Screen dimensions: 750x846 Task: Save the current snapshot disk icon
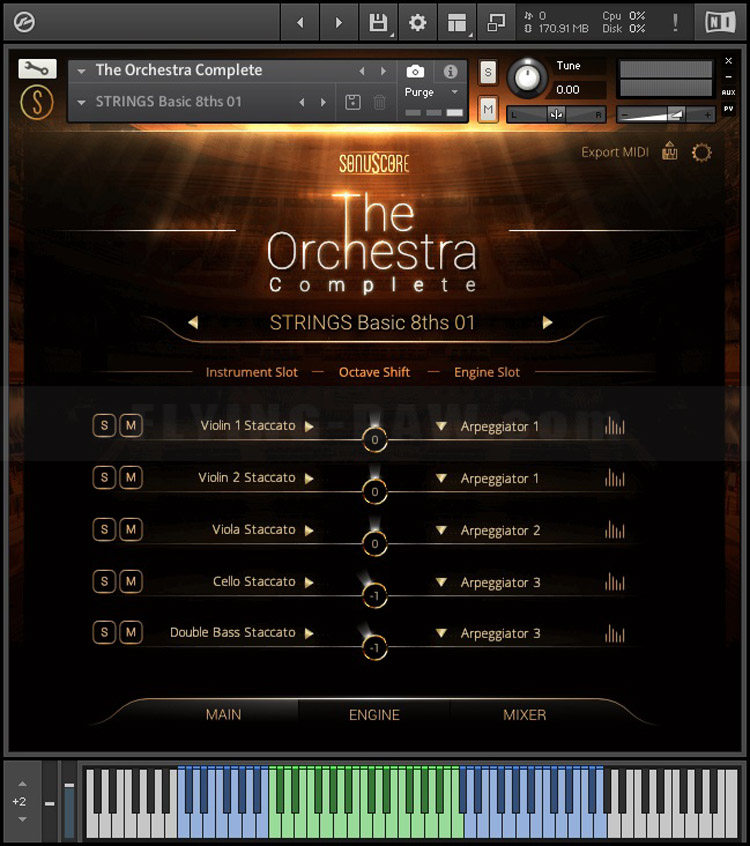[353, 102]
